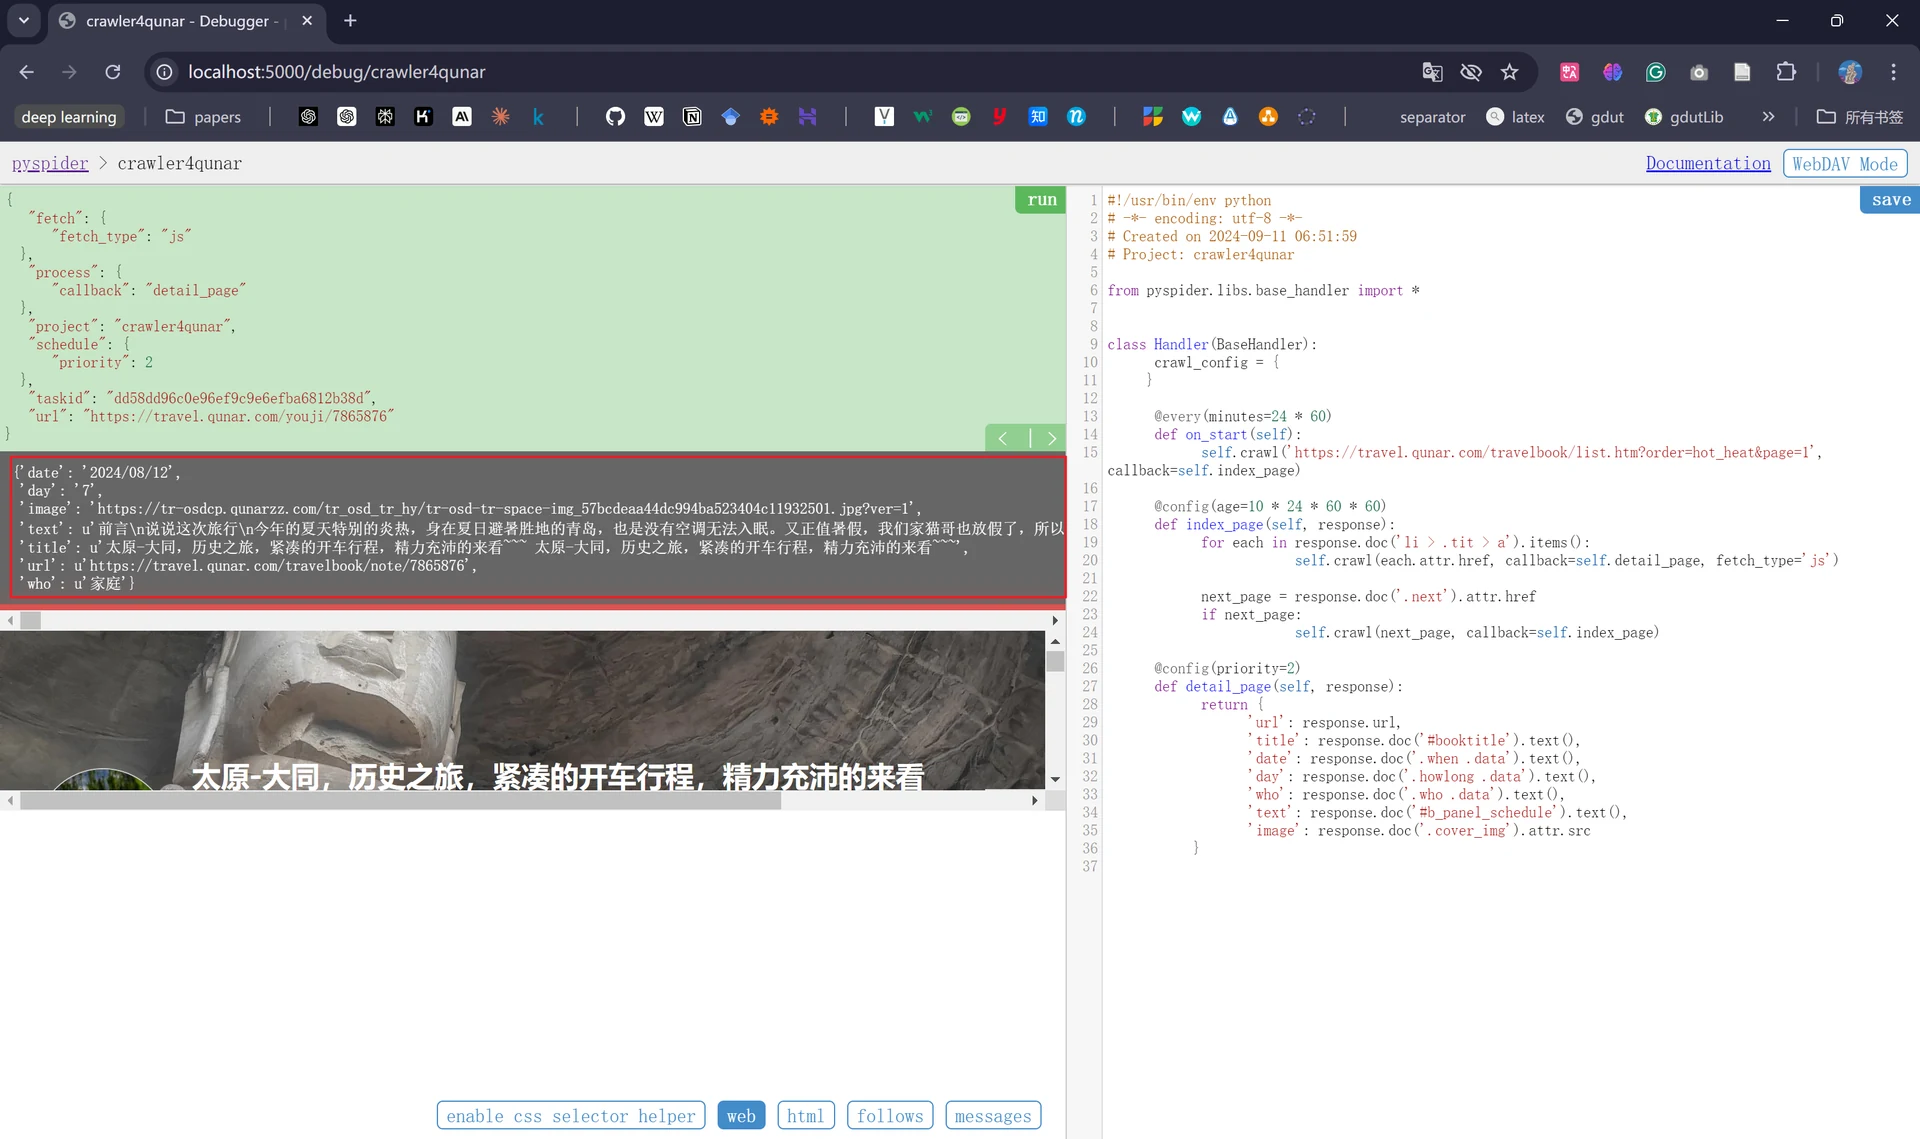Click the camera screenshot extension
Screen dimensions: 1920x1139
1699,72
